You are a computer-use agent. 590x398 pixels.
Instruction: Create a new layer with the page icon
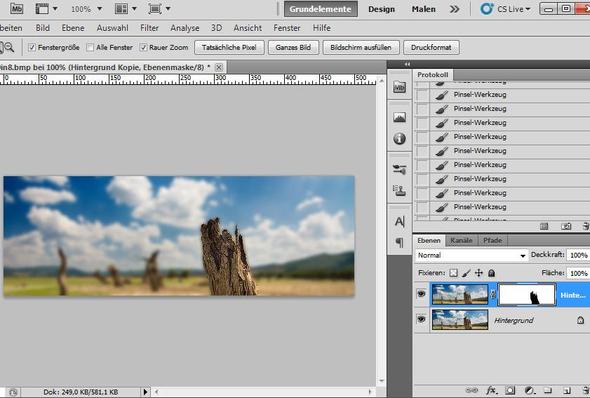(567, 390)
